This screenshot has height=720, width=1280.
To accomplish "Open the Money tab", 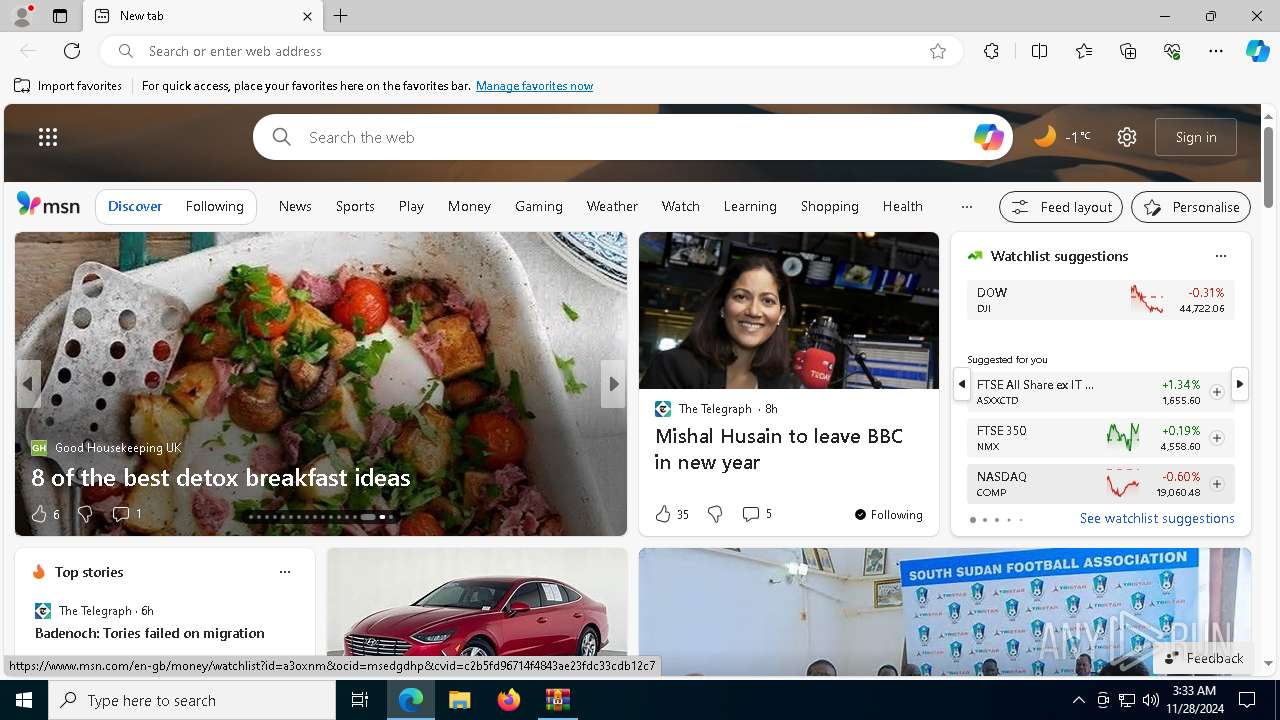I will (x=469, y=206).
